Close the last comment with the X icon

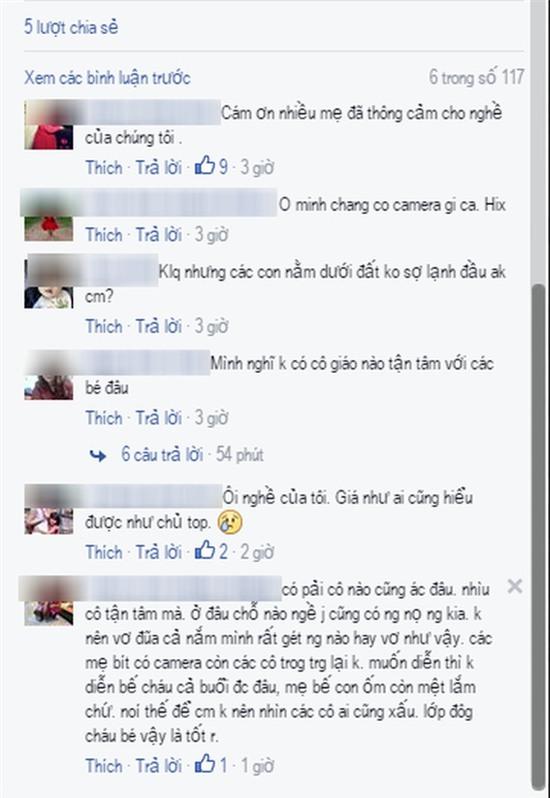point(514,587)
